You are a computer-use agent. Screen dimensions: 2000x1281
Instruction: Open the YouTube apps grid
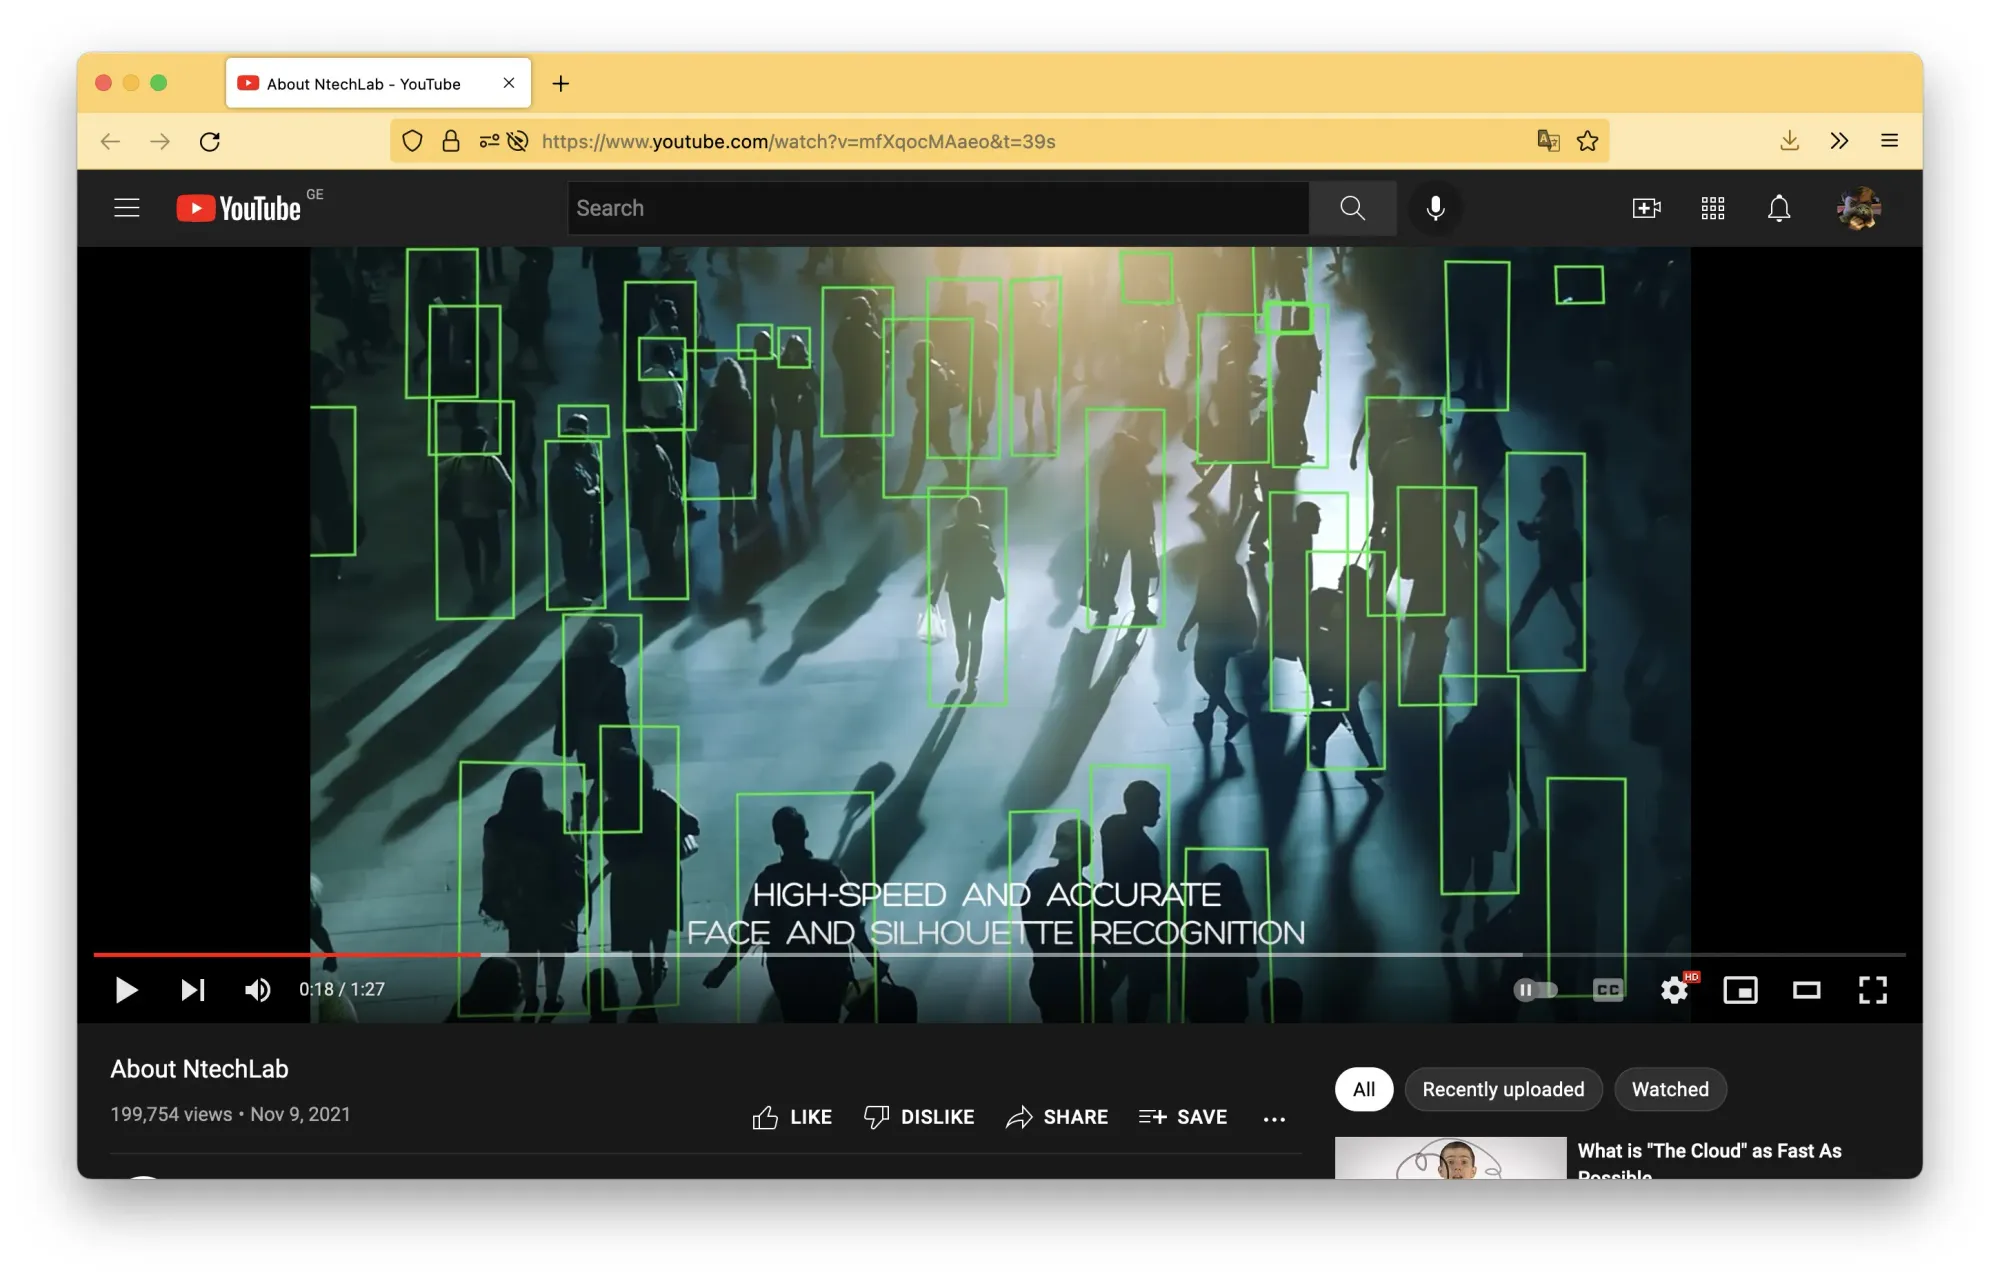[x=1713, y=208]
